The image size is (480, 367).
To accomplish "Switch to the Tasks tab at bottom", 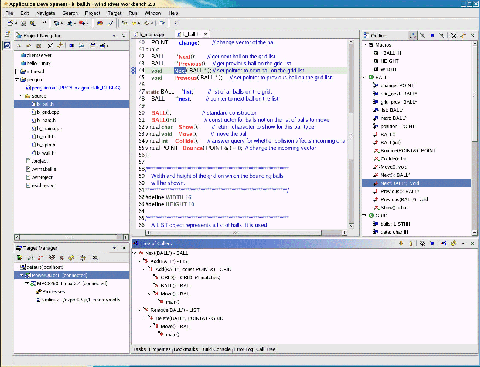I will [x=139, y=349].
